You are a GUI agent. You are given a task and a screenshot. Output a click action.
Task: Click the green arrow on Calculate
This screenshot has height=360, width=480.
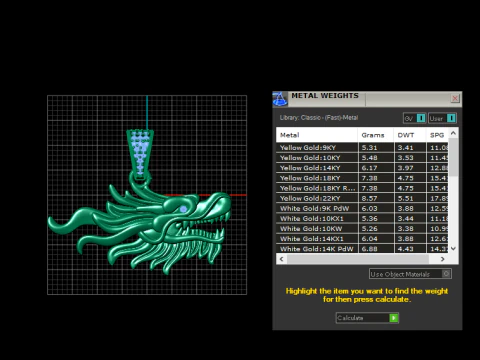[394, 318]
